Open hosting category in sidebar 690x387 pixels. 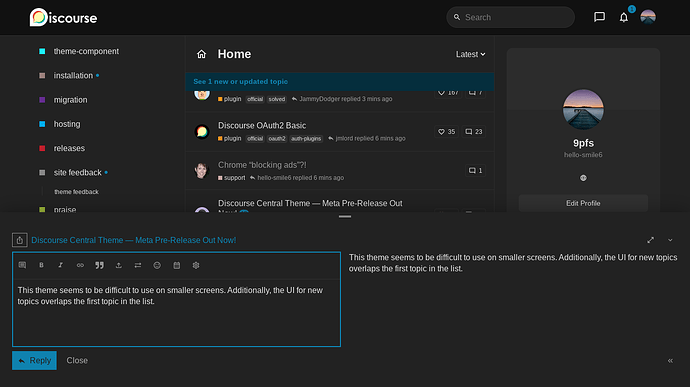click(x=67, y=124)
